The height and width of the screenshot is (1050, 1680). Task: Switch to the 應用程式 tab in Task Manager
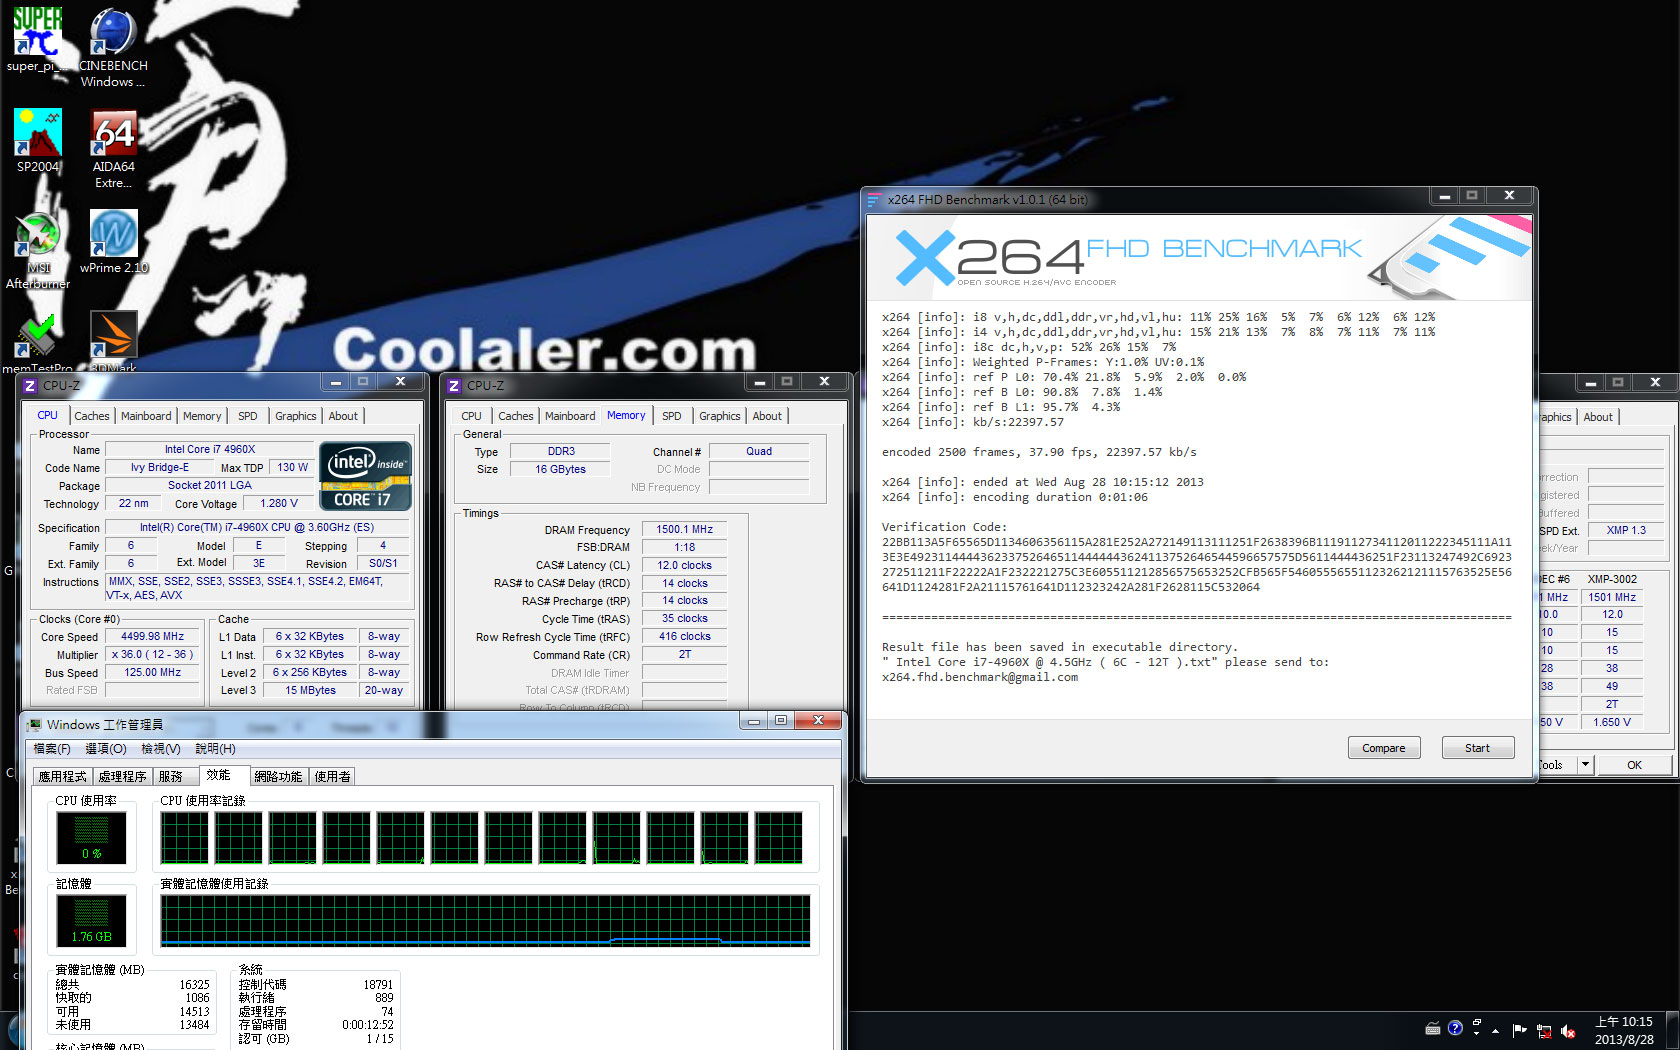[x=62, y=777]
